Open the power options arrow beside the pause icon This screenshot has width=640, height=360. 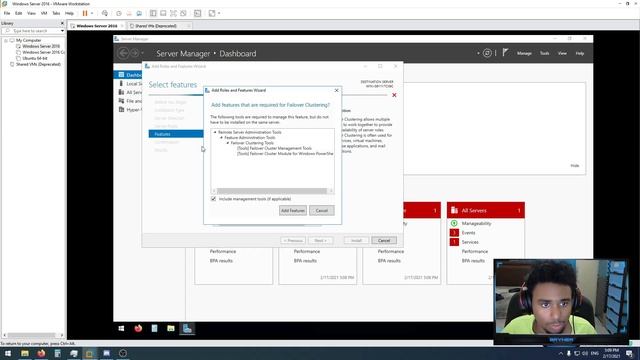(x=92, y=13)
